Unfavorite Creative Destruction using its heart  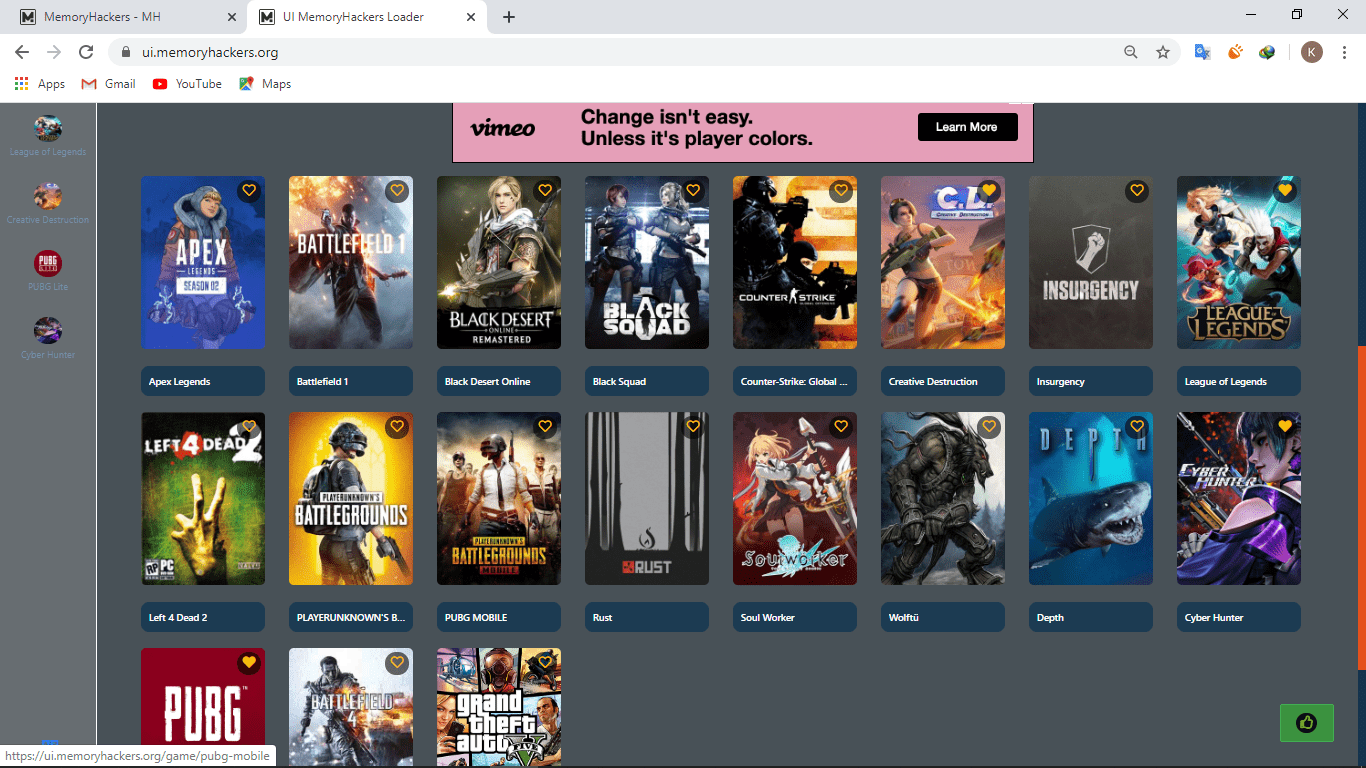[x=989, y=190]
